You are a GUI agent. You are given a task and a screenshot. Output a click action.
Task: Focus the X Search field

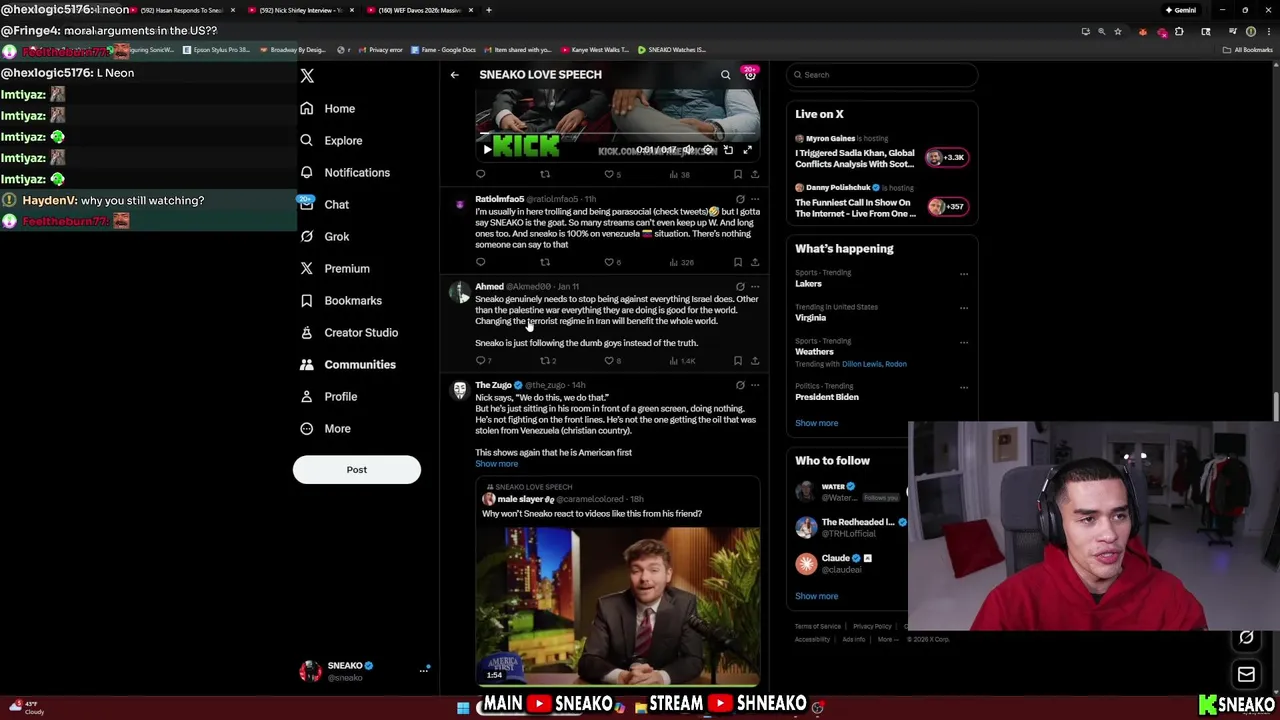coord(881,75)
